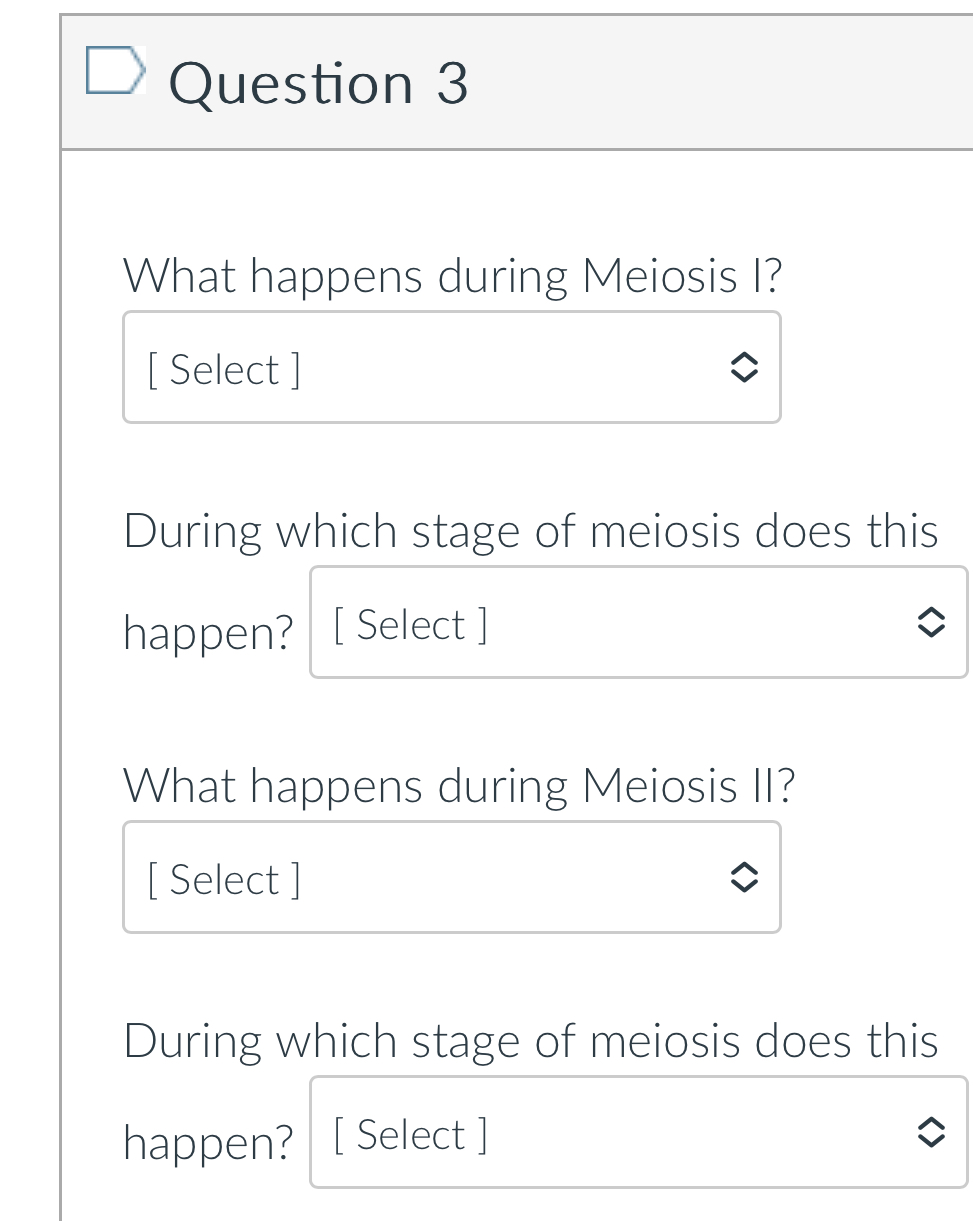
Task: Click the second 'happen?' label near the bottom
Action: (x=208, y=1142)
